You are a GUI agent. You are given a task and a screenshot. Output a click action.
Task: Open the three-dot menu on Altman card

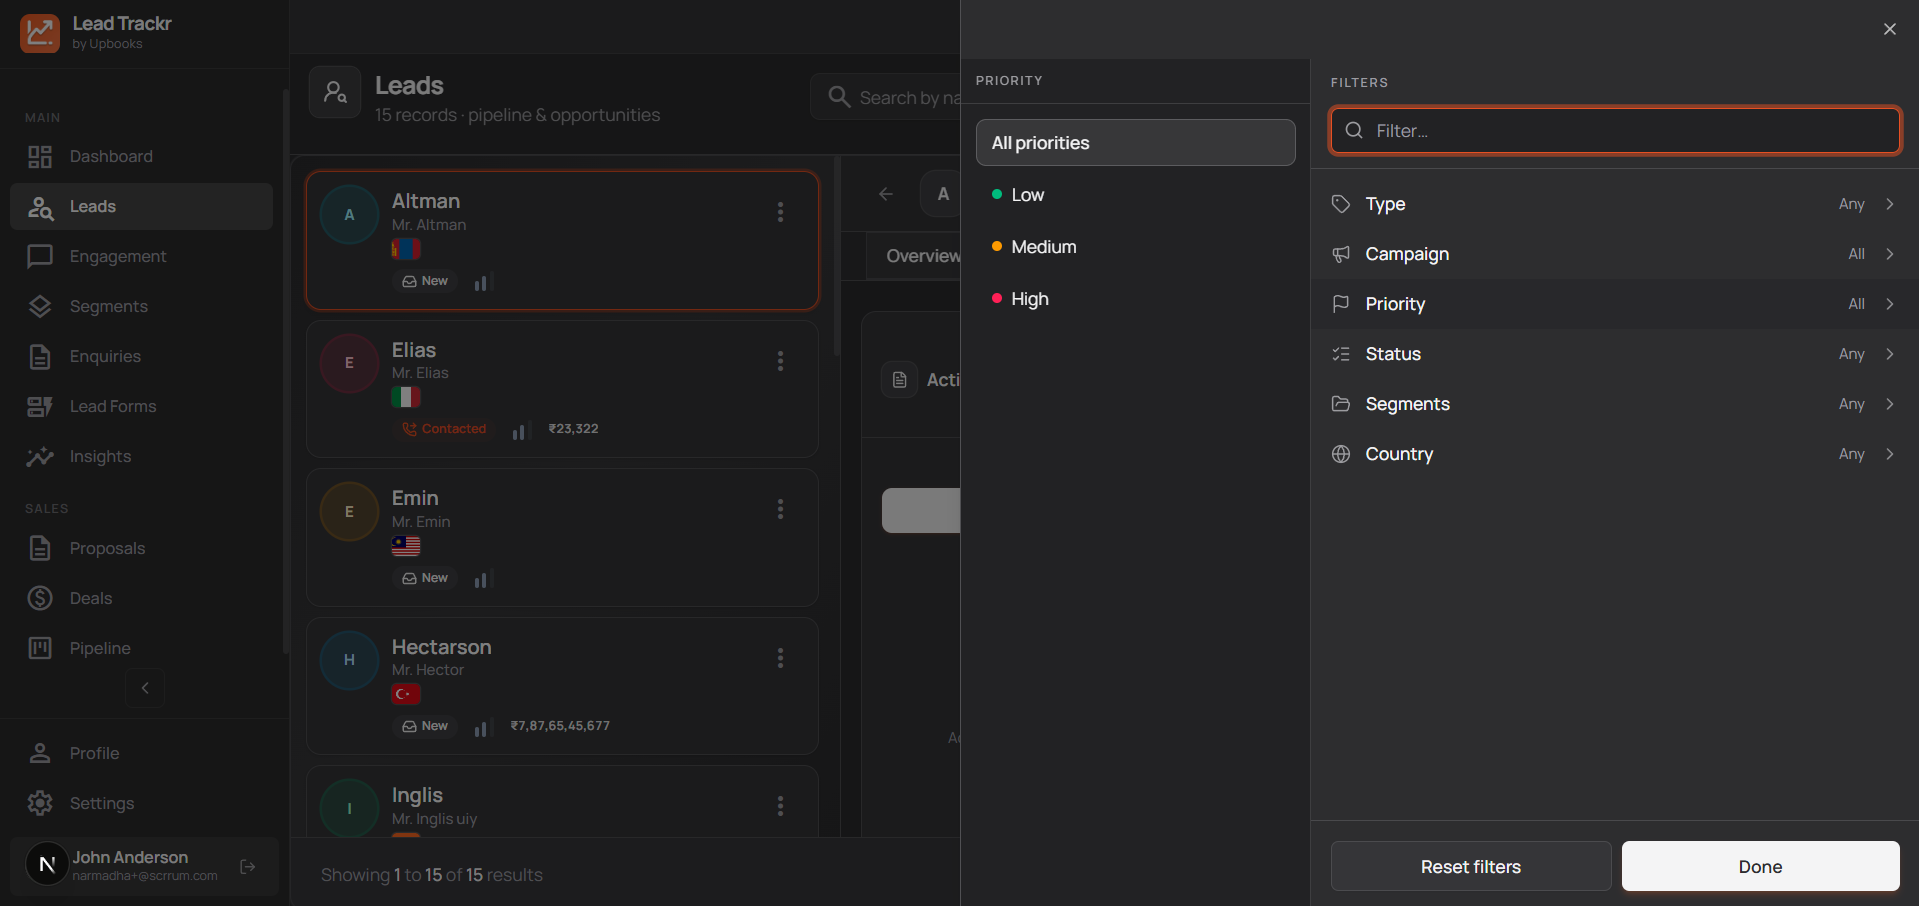point(780,212)
